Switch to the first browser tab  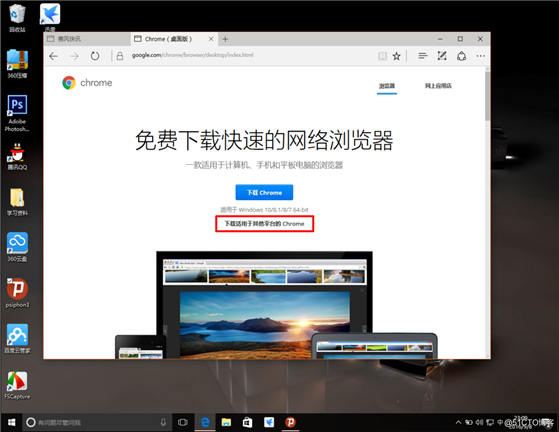[x=88, y=39]
